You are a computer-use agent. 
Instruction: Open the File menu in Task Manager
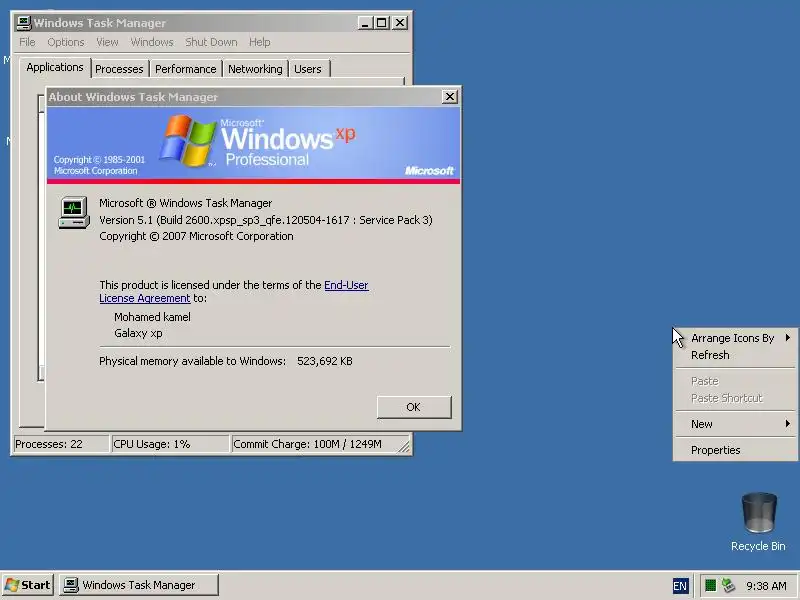coord(27,42)
